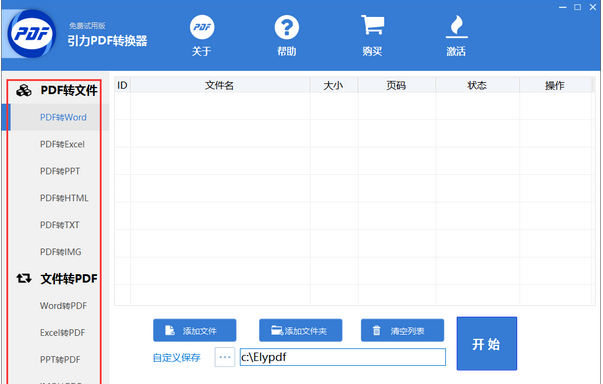The image size is (603, 384).
Task: Click the 激活 flame activation icon
Action: coord(456,27)
